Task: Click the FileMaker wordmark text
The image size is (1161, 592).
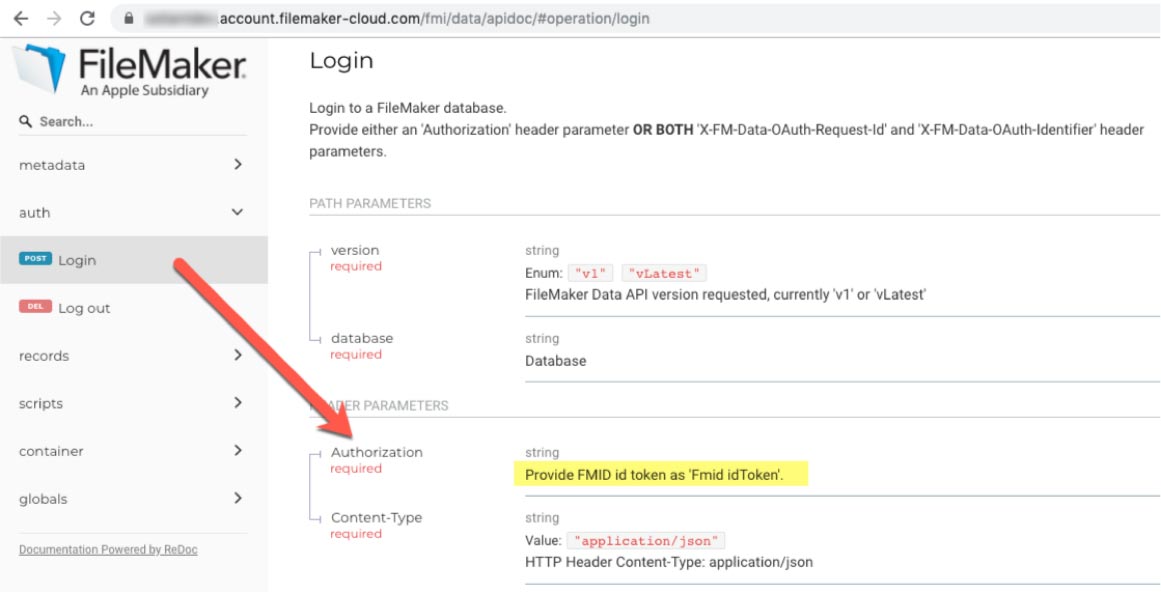Action: 162,64
